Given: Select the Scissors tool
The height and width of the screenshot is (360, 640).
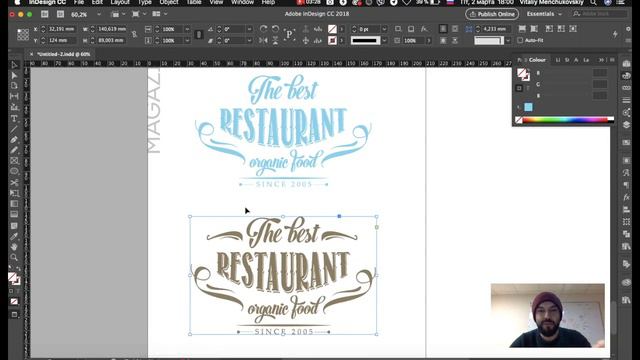Looking at the screenshot, I should point(14,182).
